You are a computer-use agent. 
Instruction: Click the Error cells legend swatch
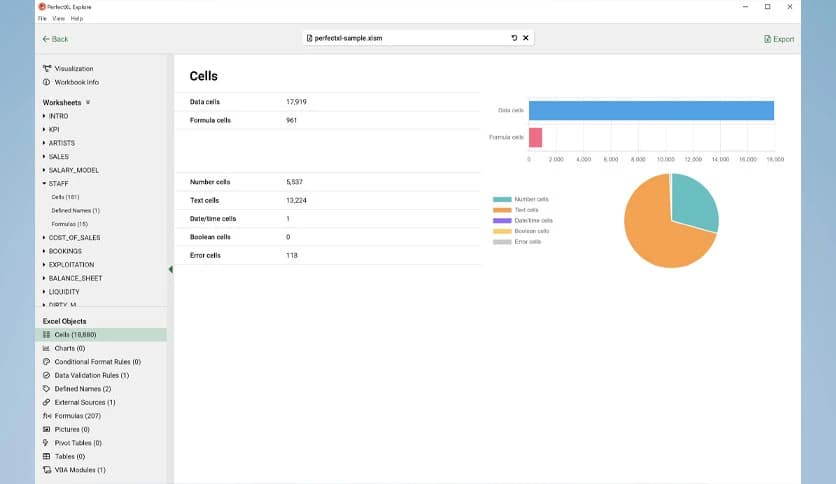coord(502,241)
